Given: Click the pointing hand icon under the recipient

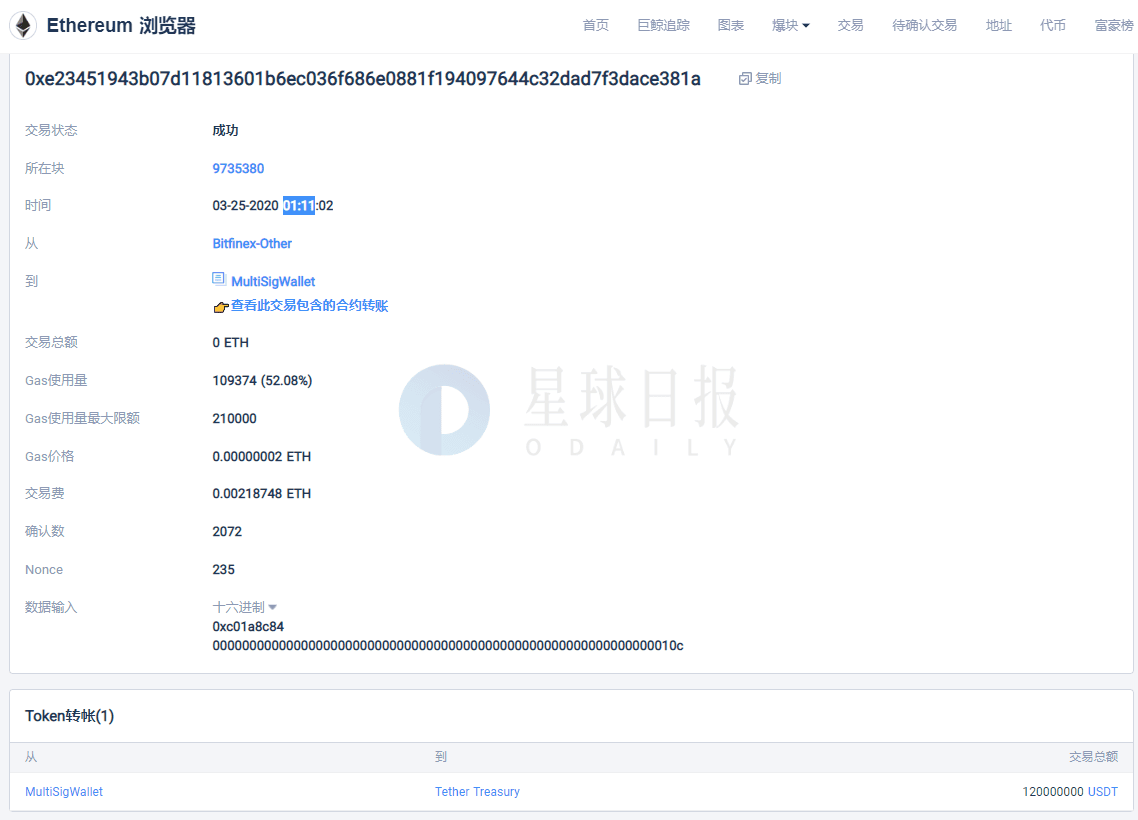Looking at the screenshot, I should [x=221, y=307].
